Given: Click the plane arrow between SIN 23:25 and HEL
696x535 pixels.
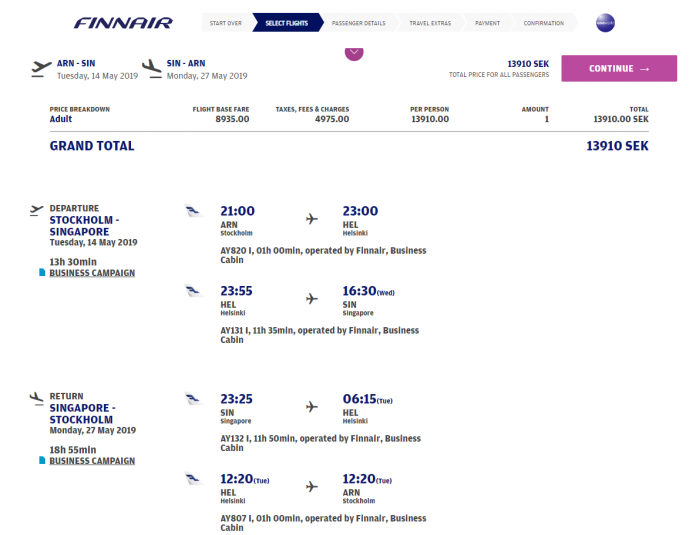Looking at the screenshot, I should pos(312,407).
